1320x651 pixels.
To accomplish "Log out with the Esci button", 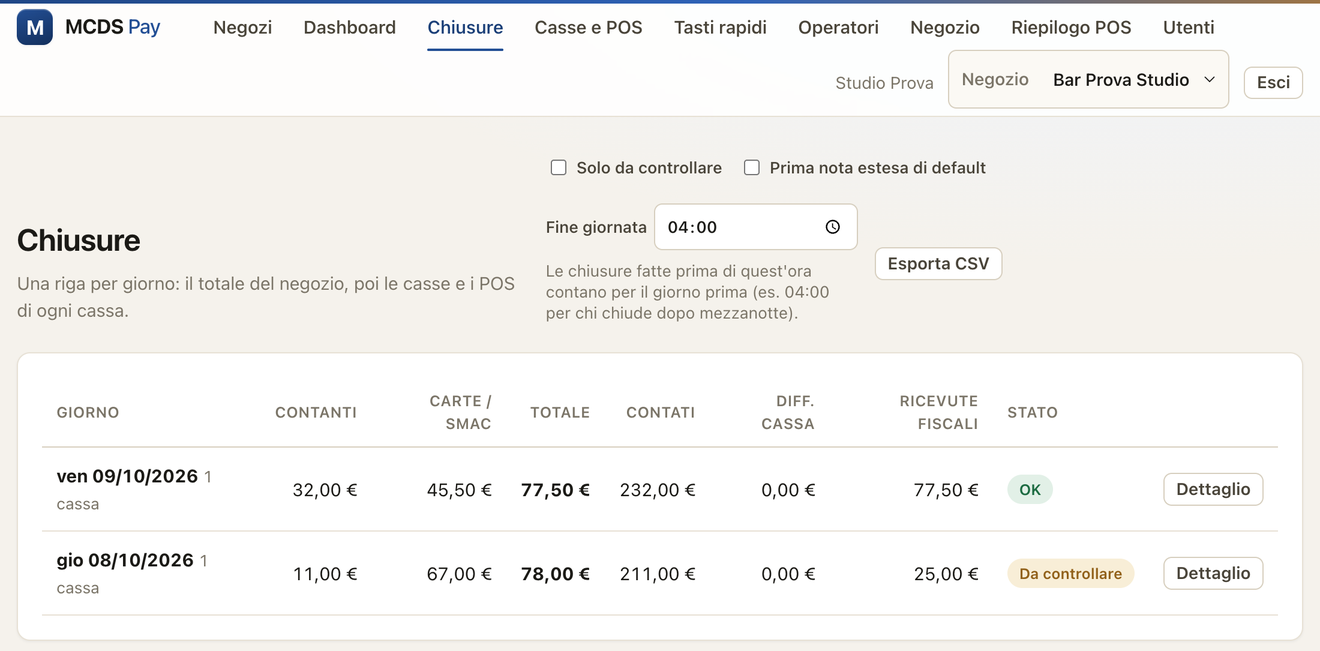I will (1273, 82).
